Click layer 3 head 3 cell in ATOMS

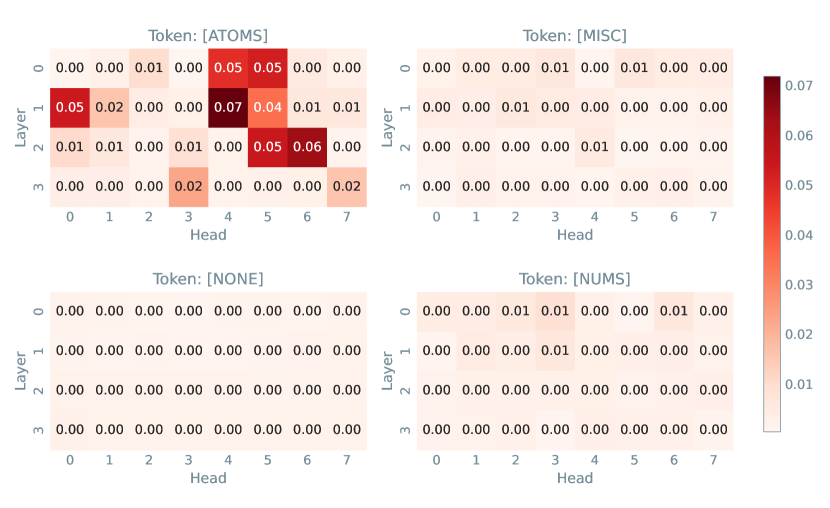pos(188,187)
